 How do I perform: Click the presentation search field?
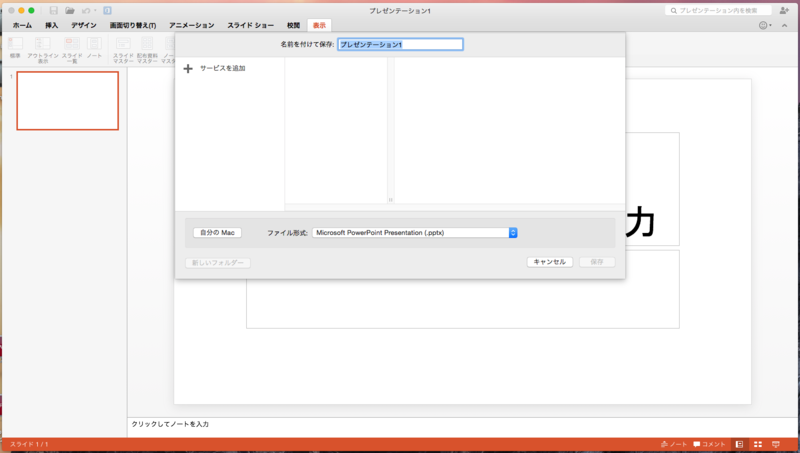718,10
